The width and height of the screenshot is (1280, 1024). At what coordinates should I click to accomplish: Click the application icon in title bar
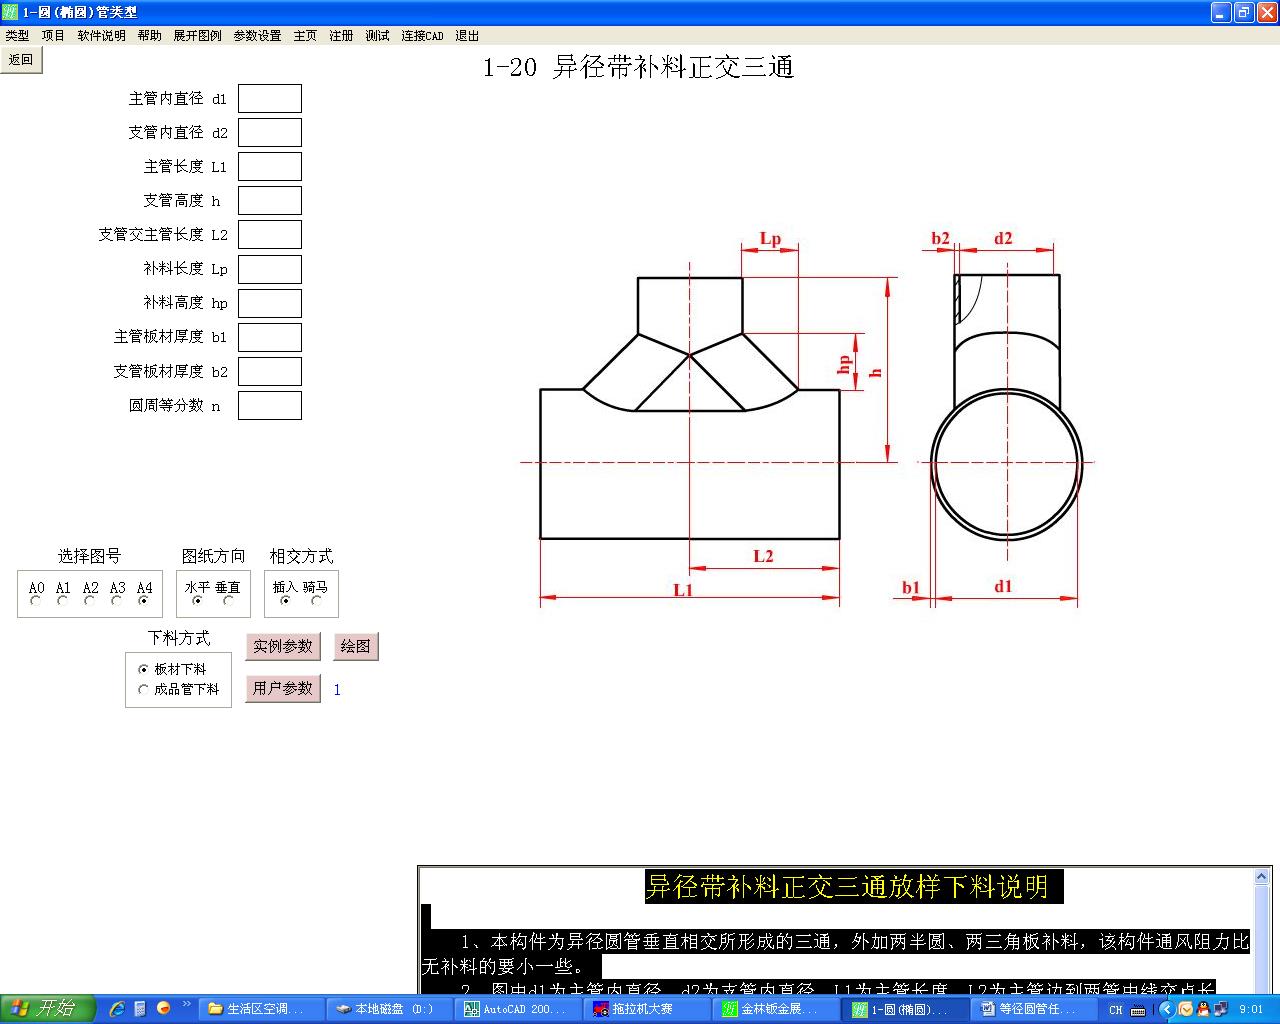pos(10,12)
